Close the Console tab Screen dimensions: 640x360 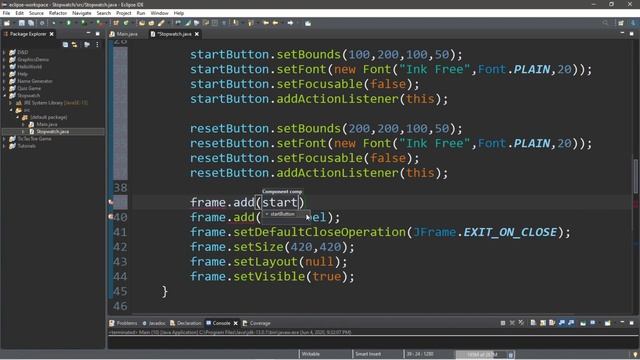tap(236, 323)
